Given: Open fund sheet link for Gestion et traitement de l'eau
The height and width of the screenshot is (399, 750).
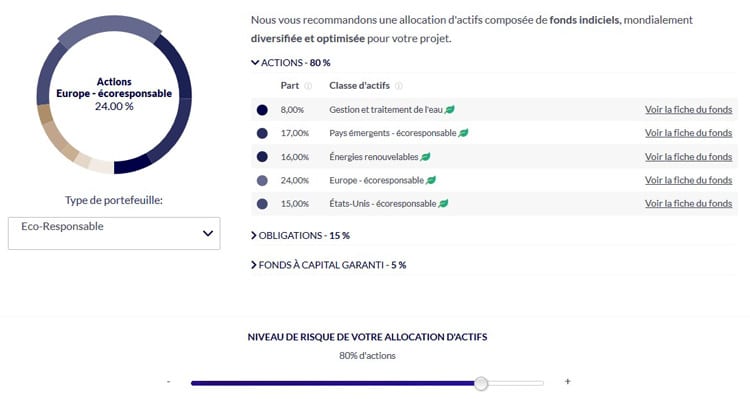Looking at the screenshot, I should 688,110.
